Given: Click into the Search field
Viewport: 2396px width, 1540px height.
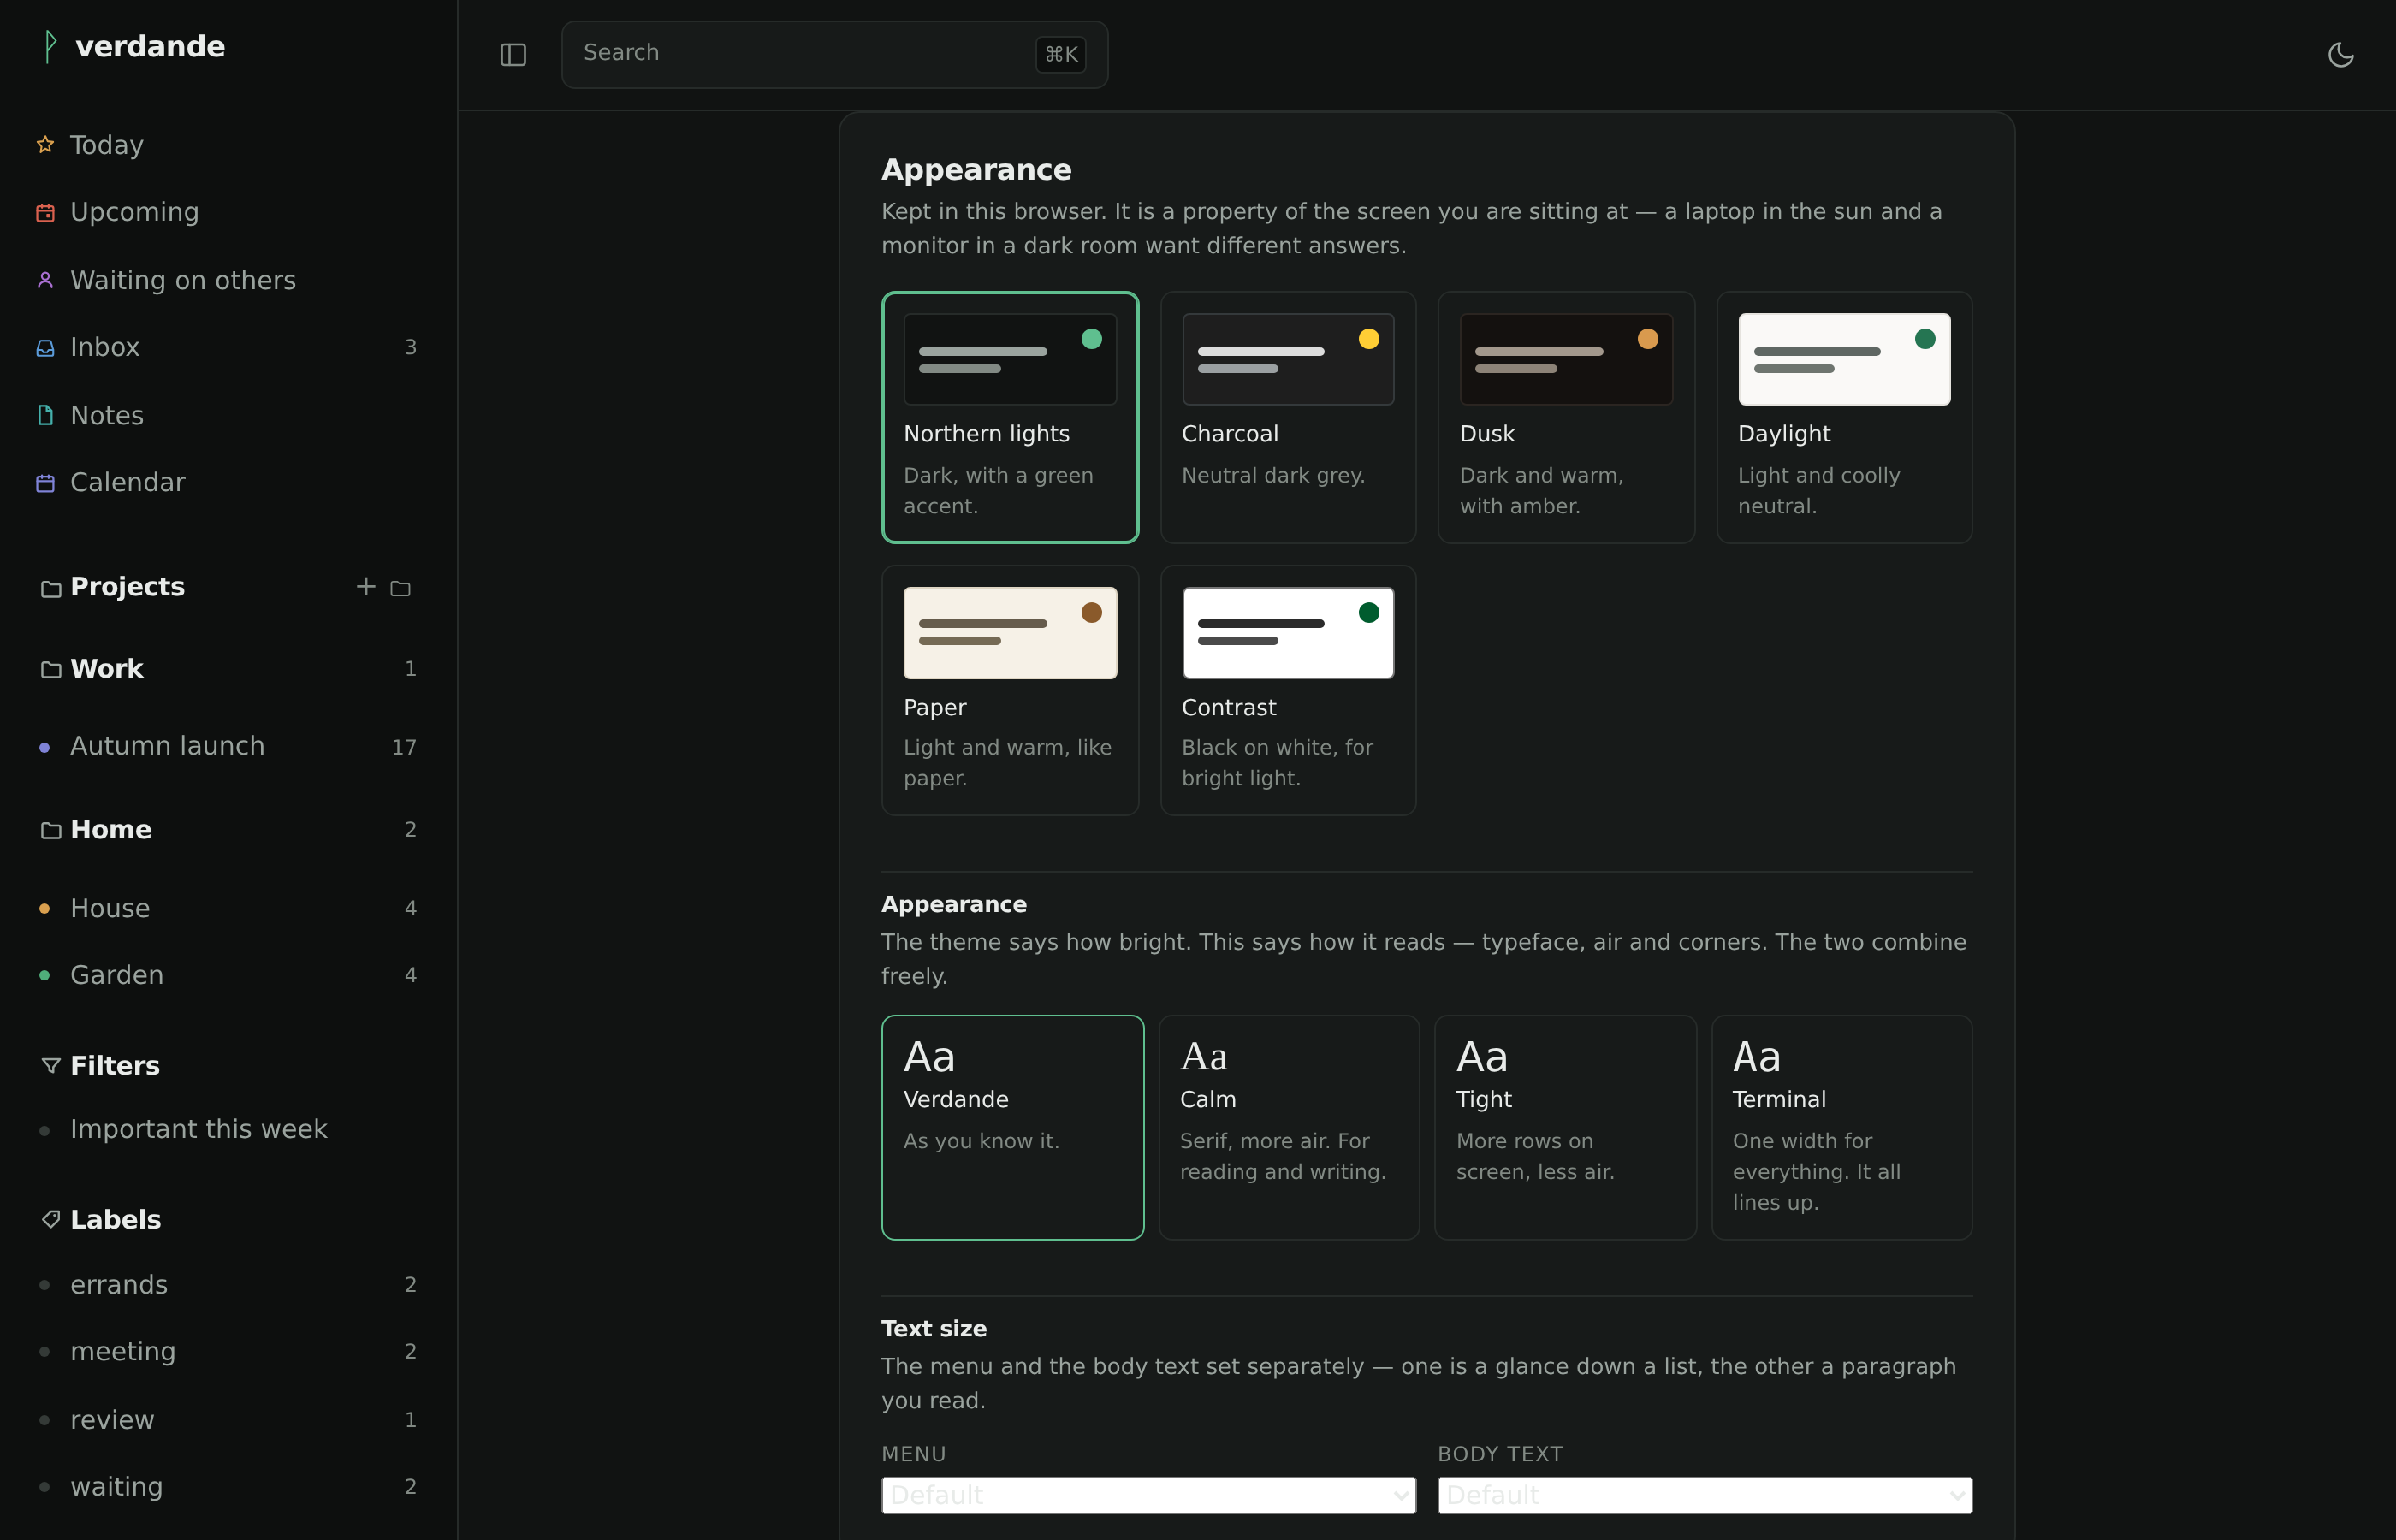Looking at the screenshot, I should tap(834, 54).
